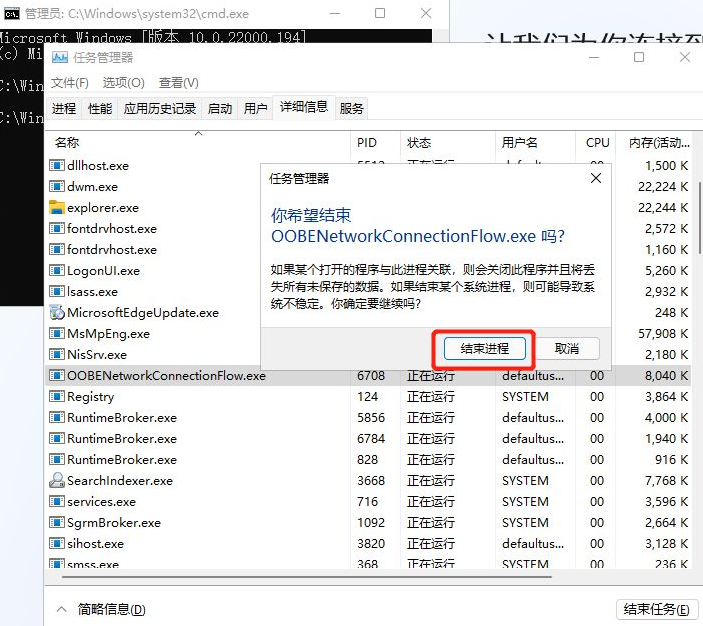Close the 任务管理器 confirmation dialog
The image size is (703, 626).
[596, 178]
